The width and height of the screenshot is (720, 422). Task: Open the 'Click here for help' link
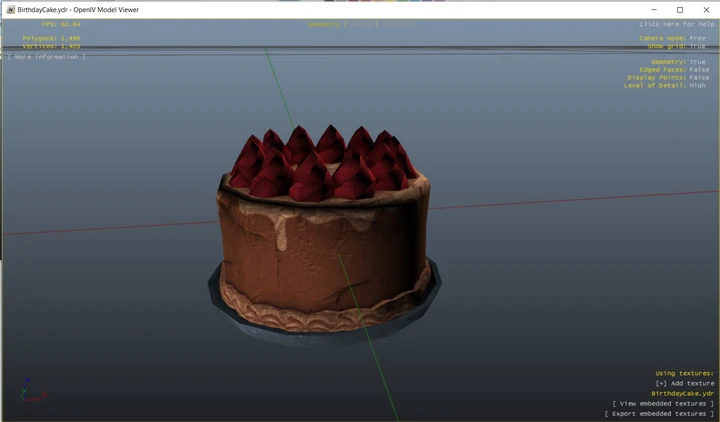(676, 24)
